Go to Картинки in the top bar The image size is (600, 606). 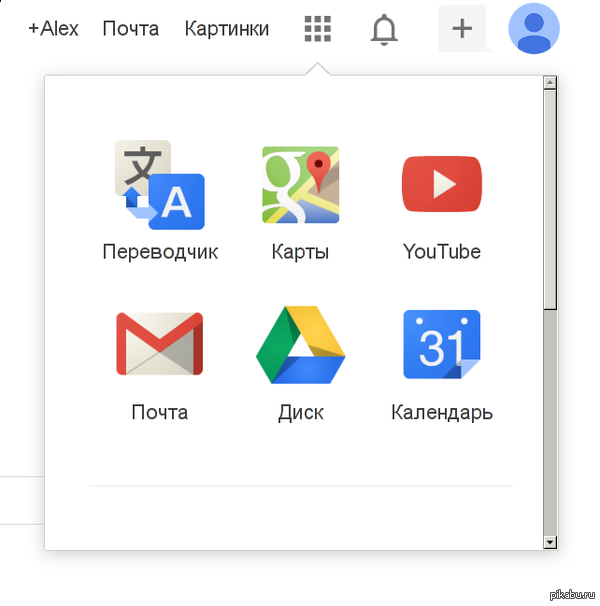[227, 29]
